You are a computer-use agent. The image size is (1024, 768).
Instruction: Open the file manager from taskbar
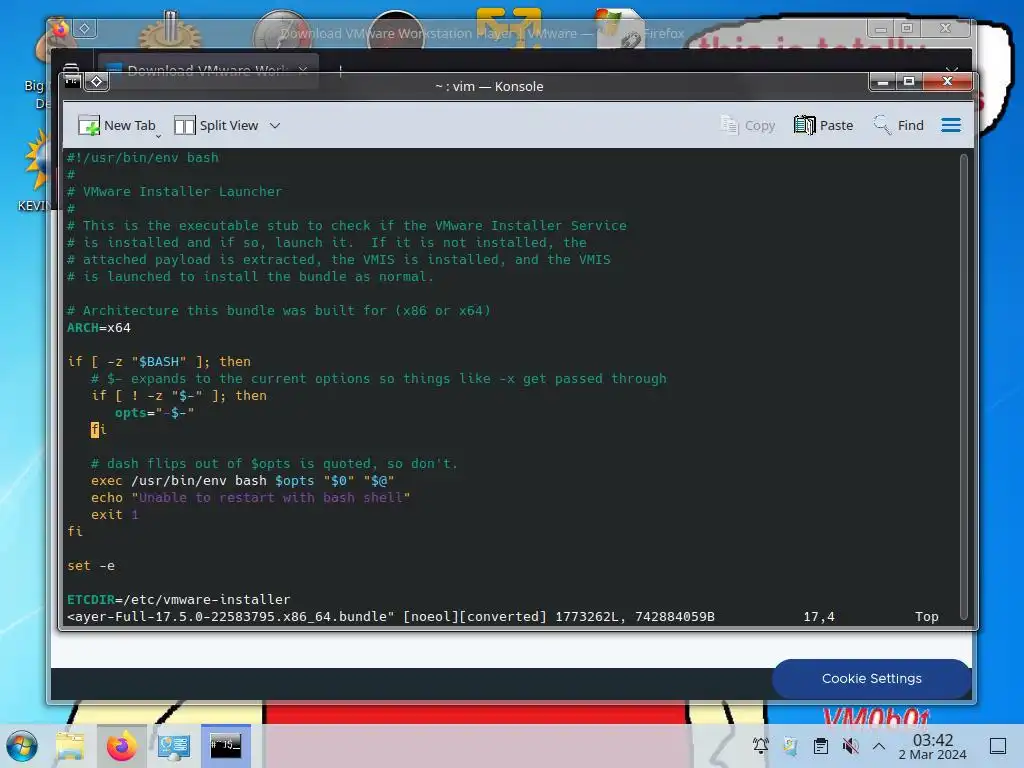(70, 746)
